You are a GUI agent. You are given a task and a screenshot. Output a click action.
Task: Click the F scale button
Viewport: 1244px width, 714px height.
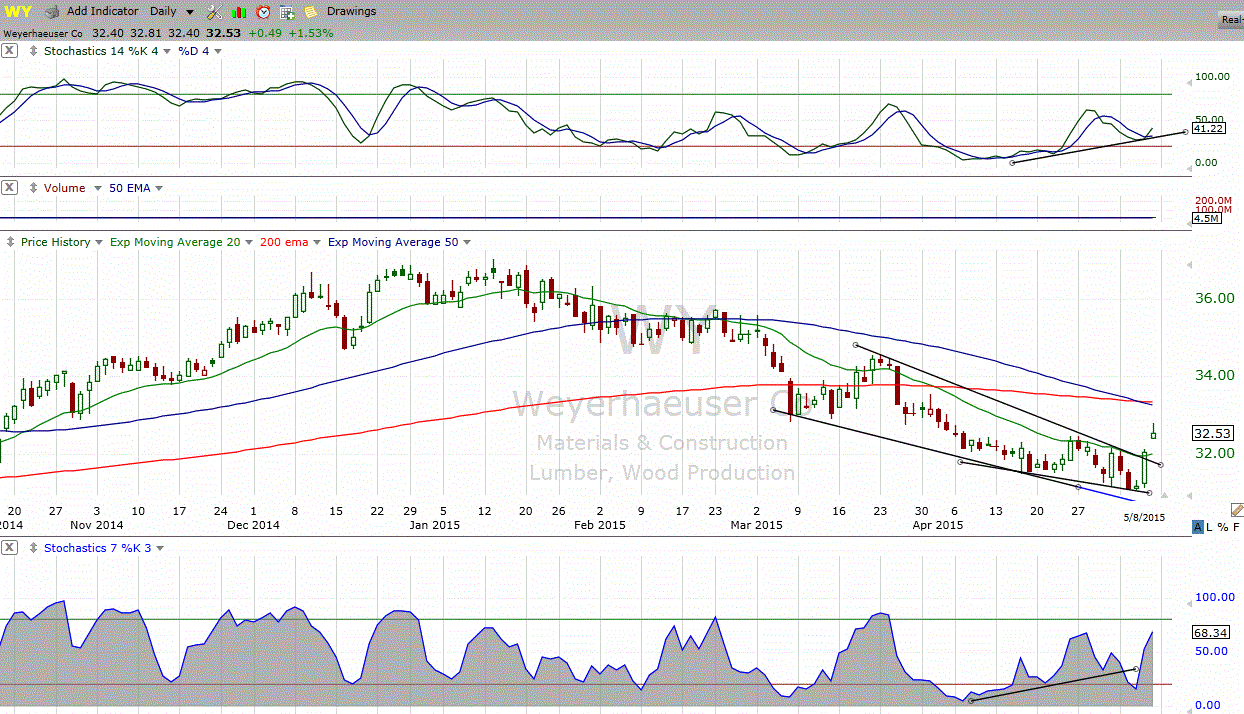click(x=1237, y=527)
